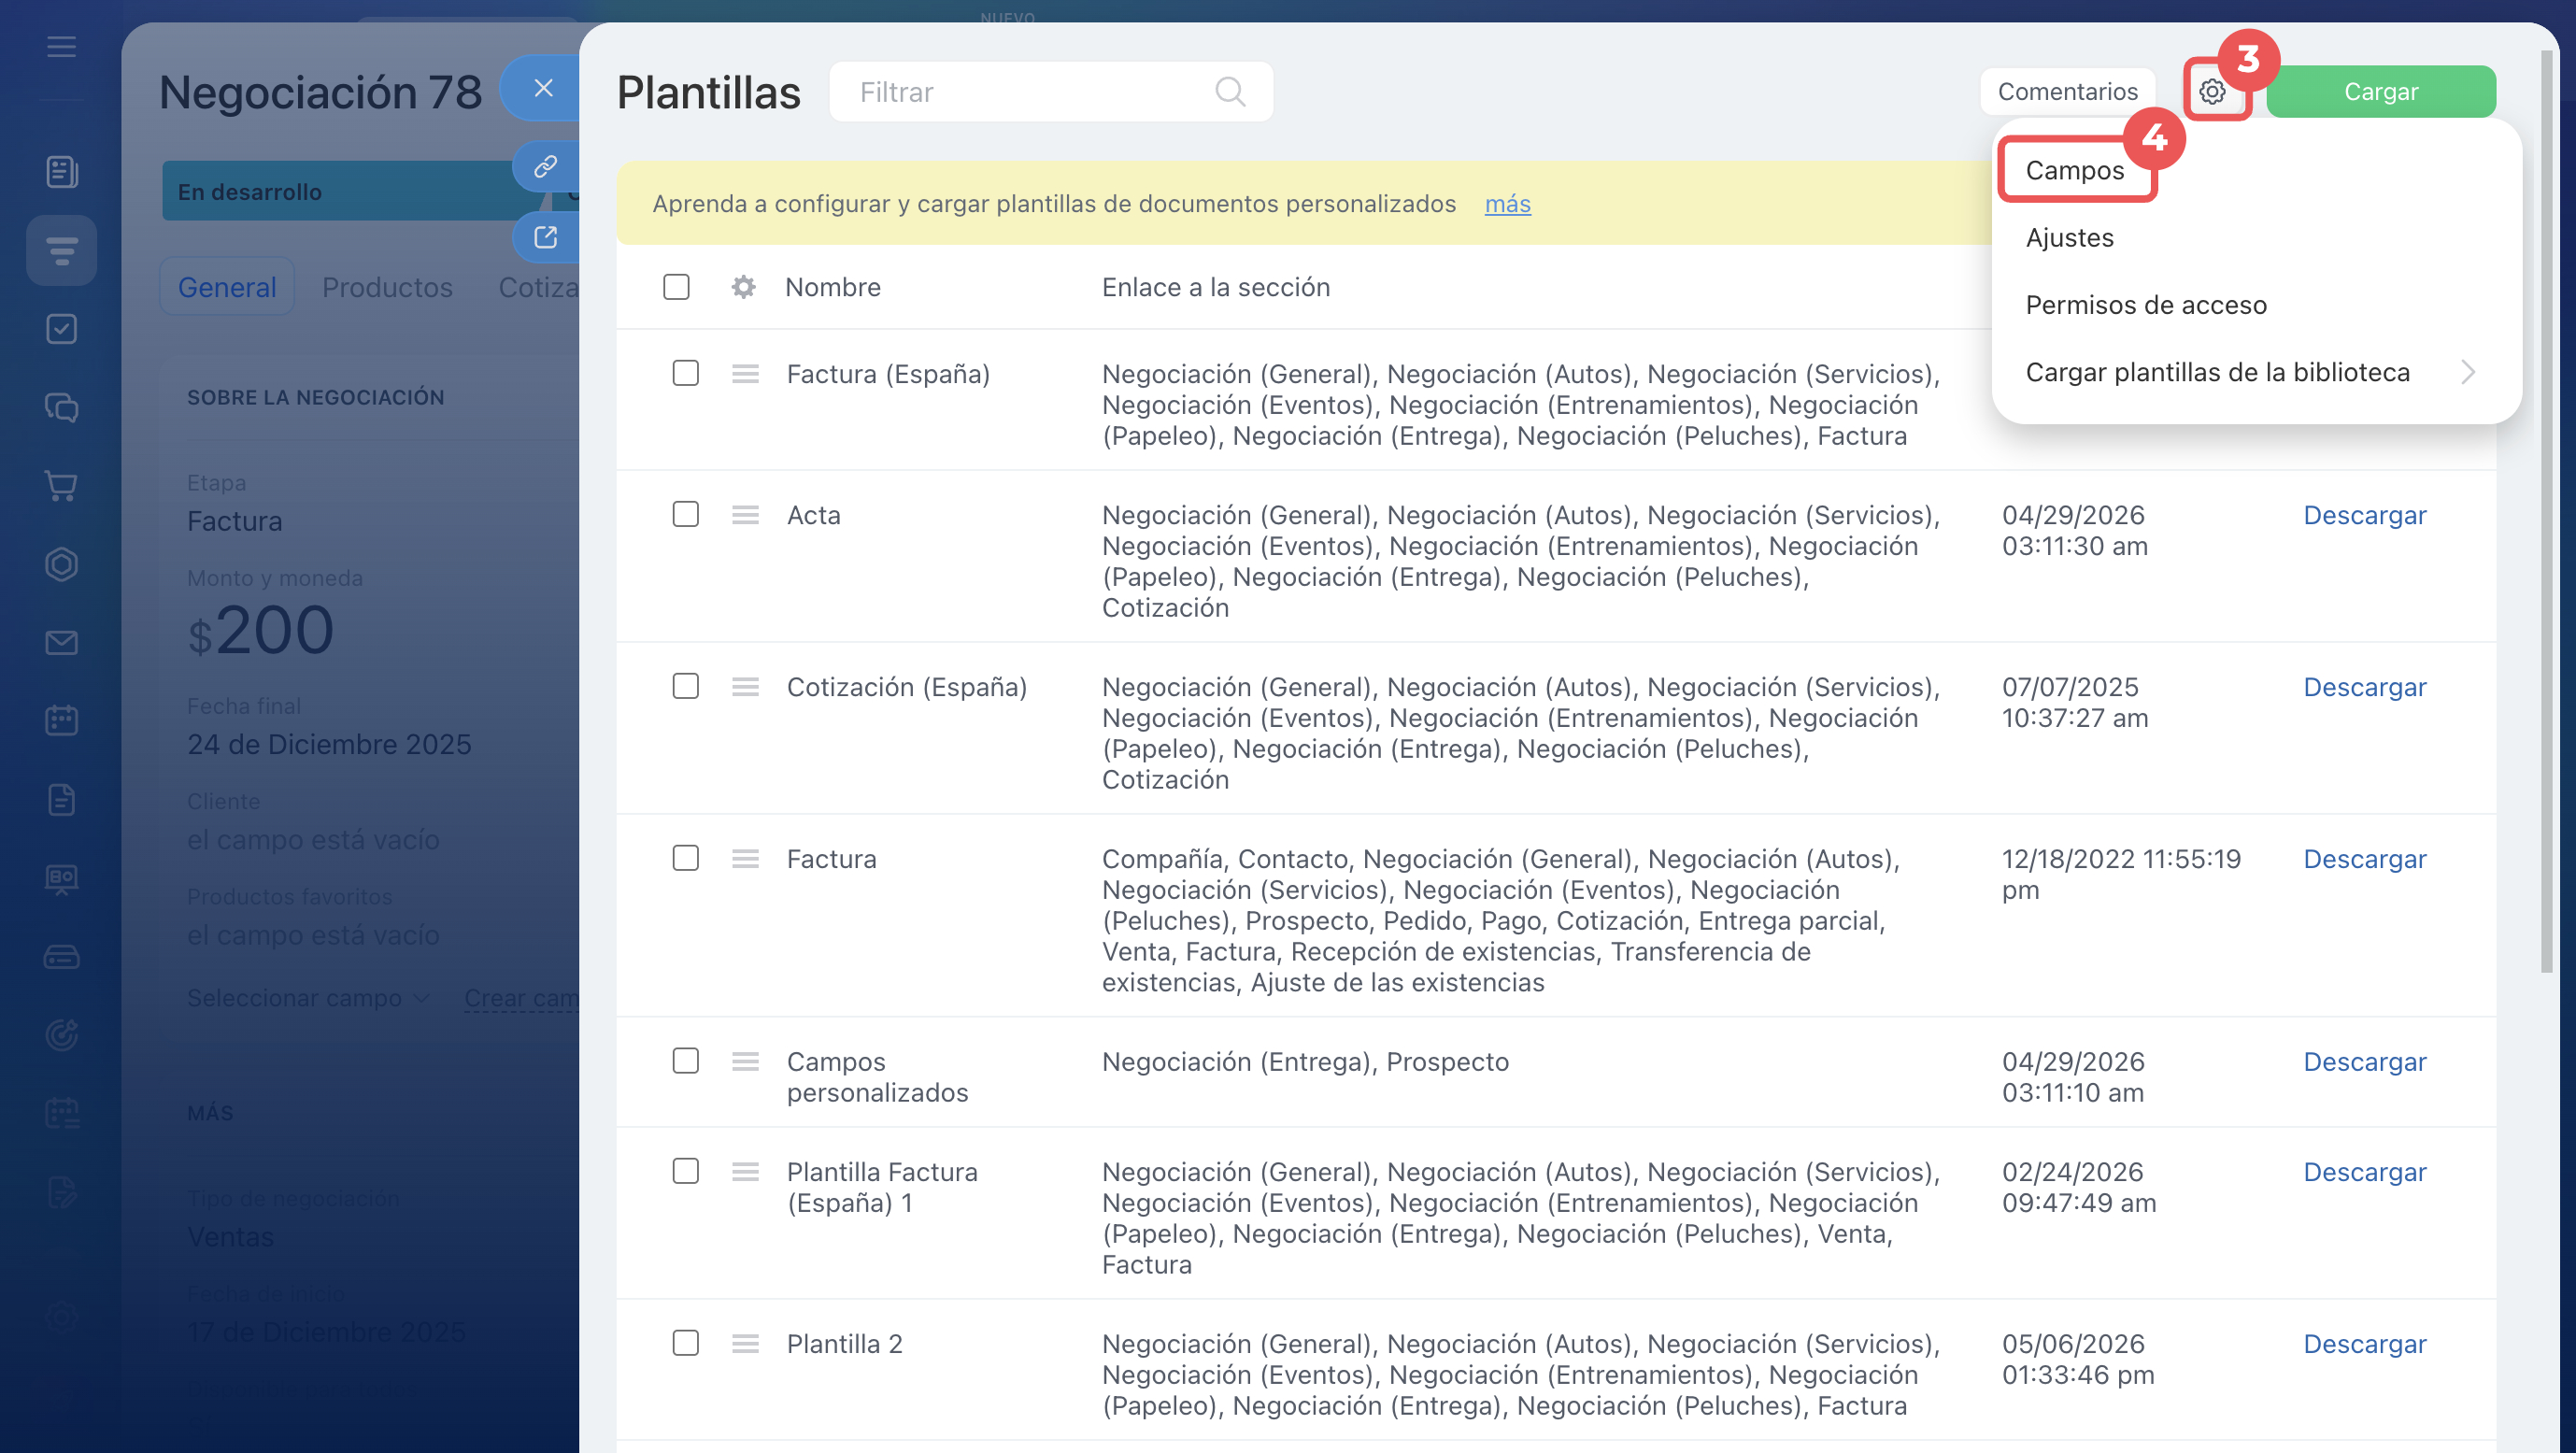Download the Campos personalizados template
This screenshot has height=1453, width=2576.
2364,1061
